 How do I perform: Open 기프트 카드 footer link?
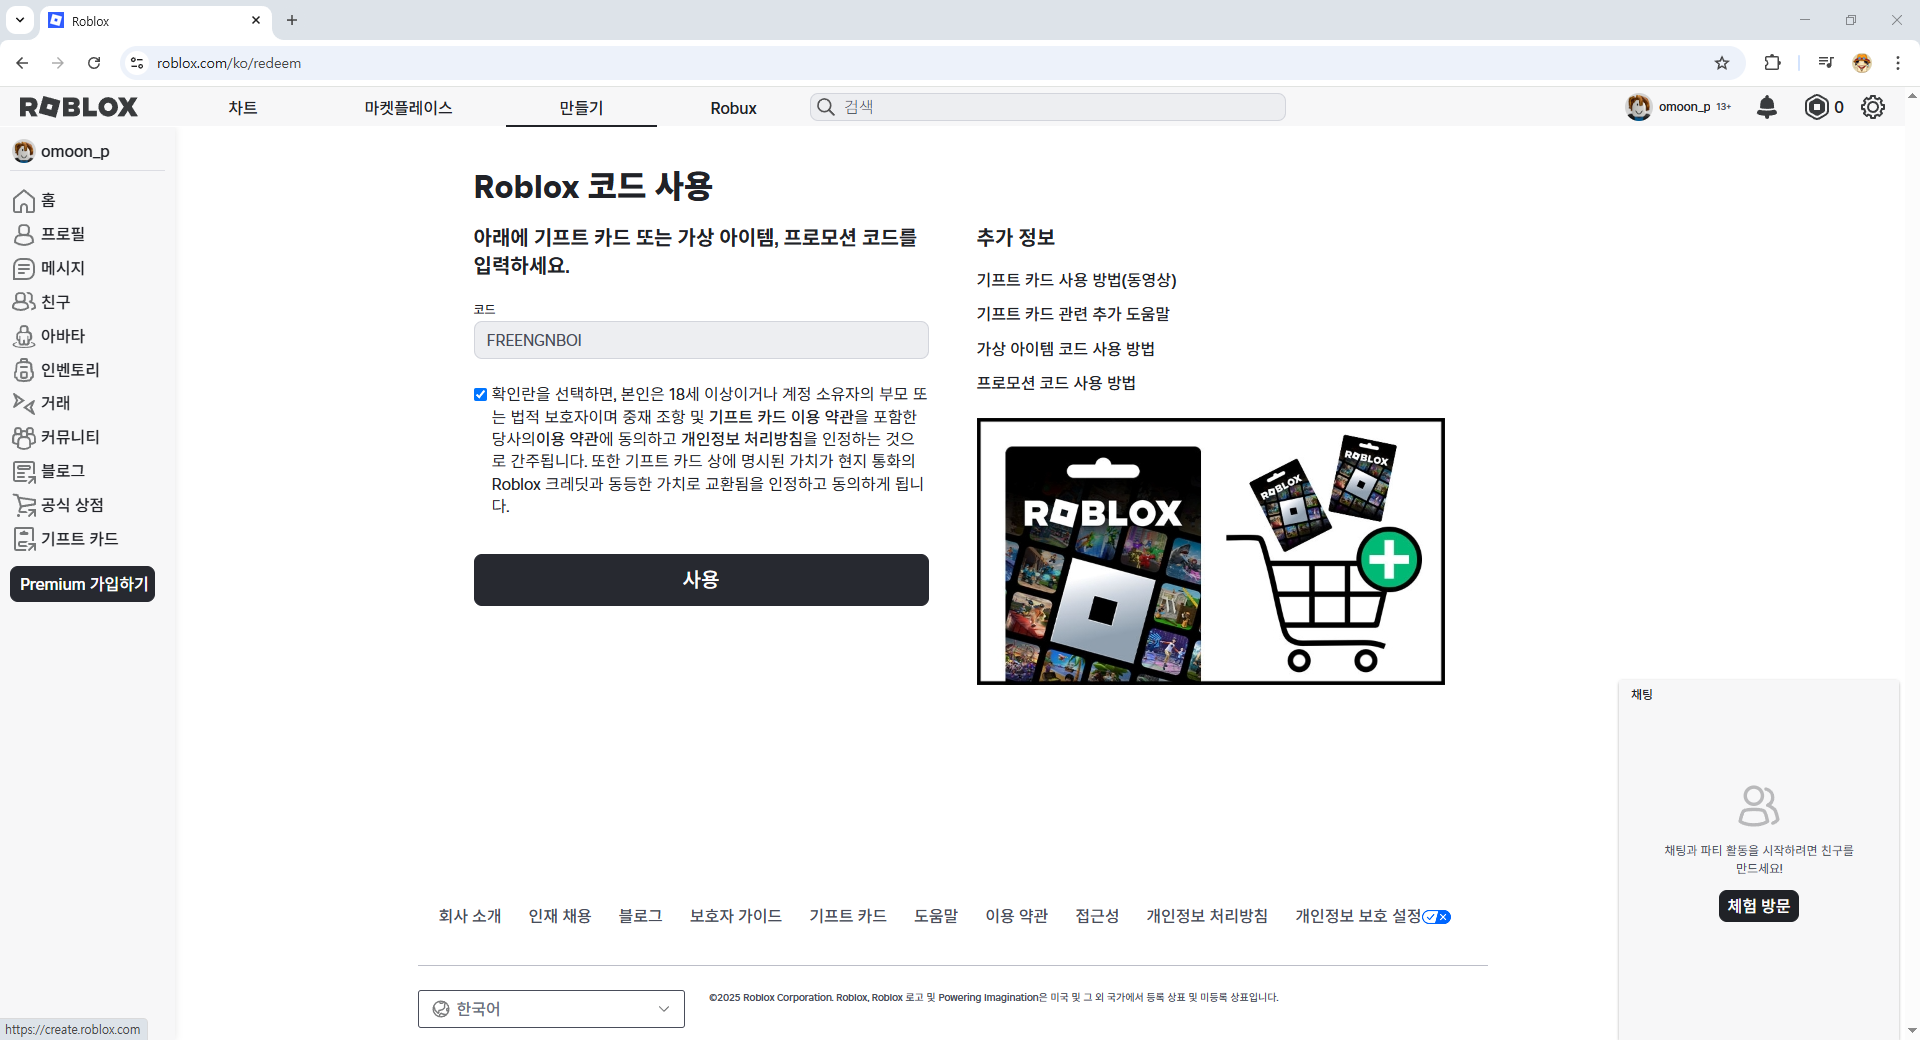point(848,916)
